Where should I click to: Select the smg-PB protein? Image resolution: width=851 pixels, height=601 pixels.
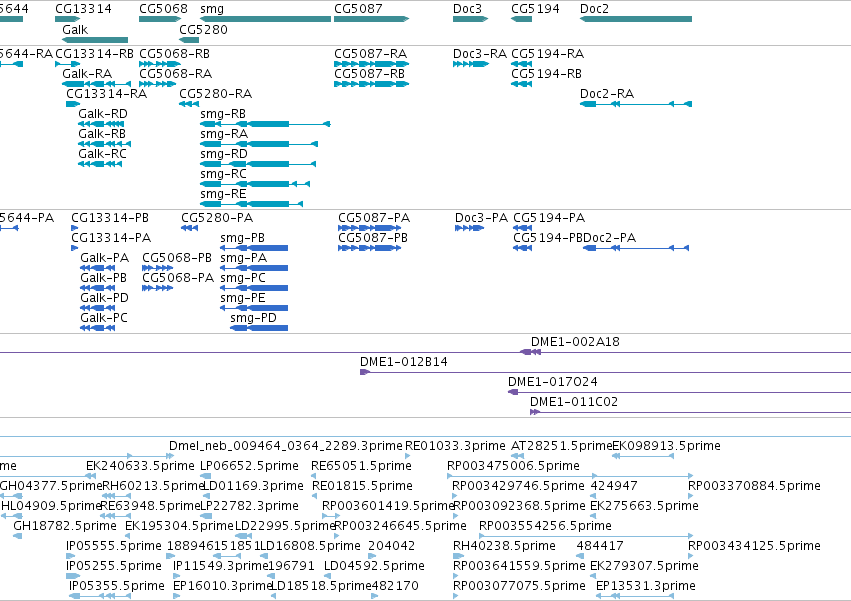click(254, 248)
